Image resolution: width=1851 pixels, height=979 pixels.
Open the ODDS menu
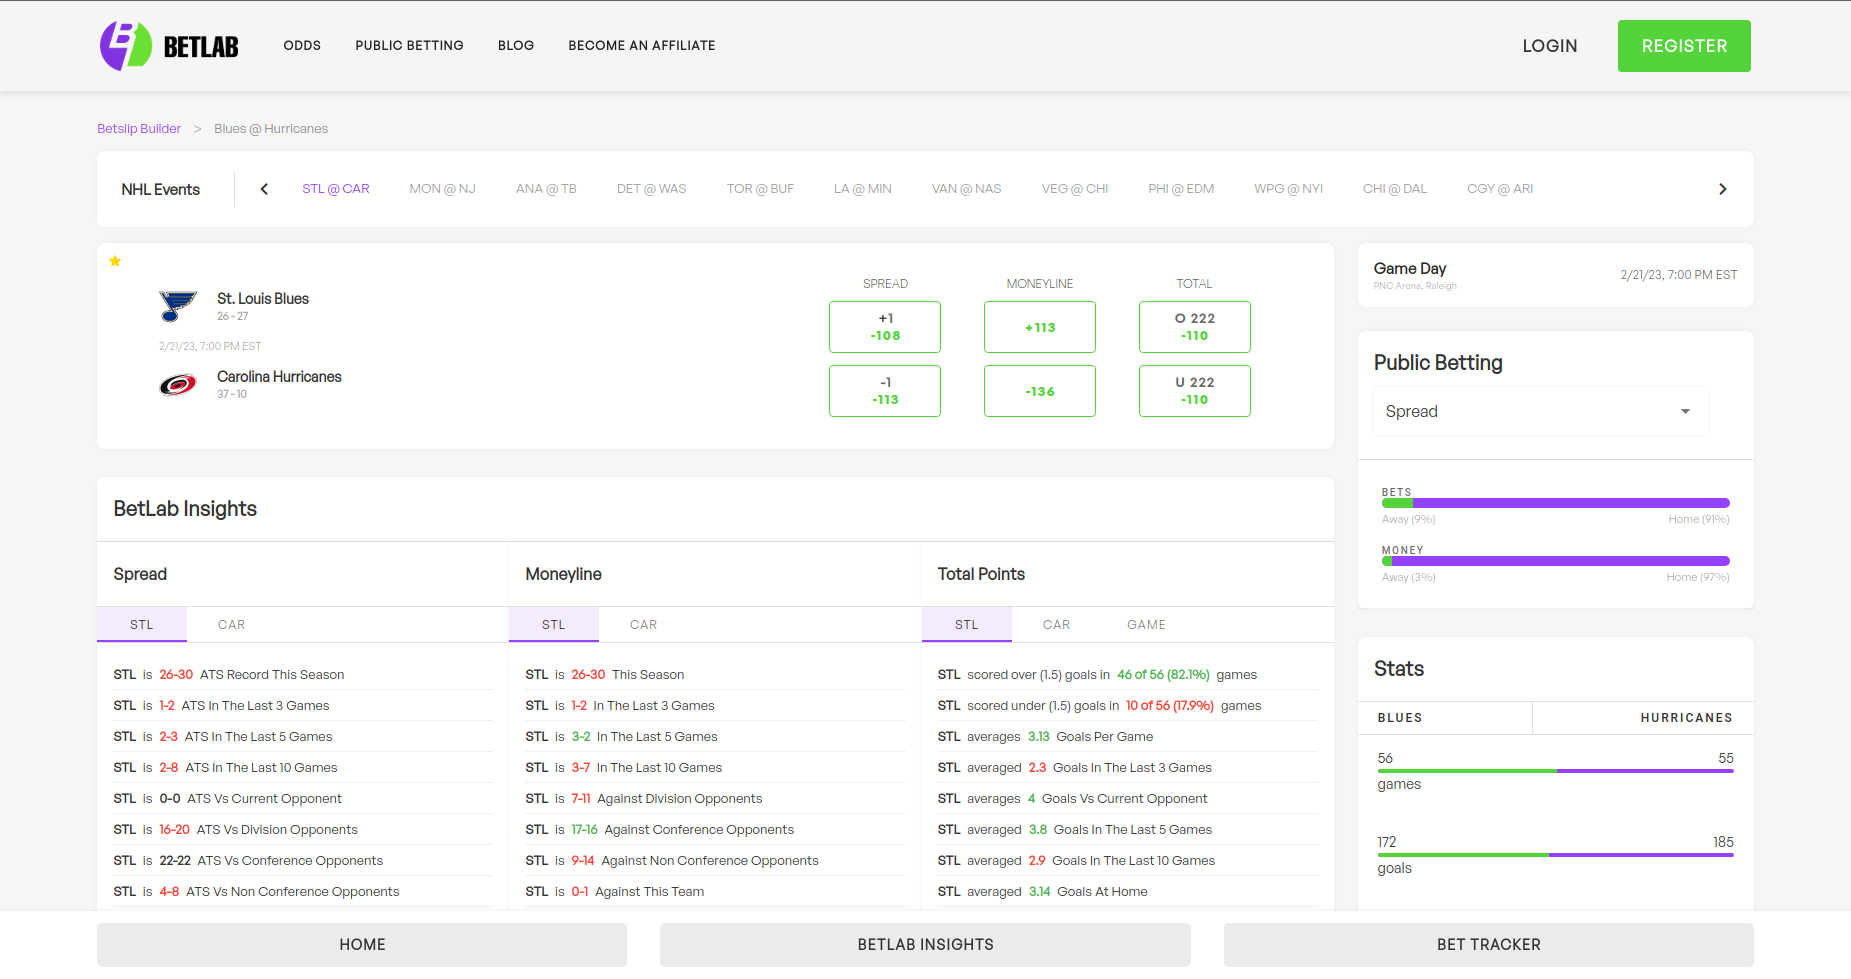[x=302, y=45]
